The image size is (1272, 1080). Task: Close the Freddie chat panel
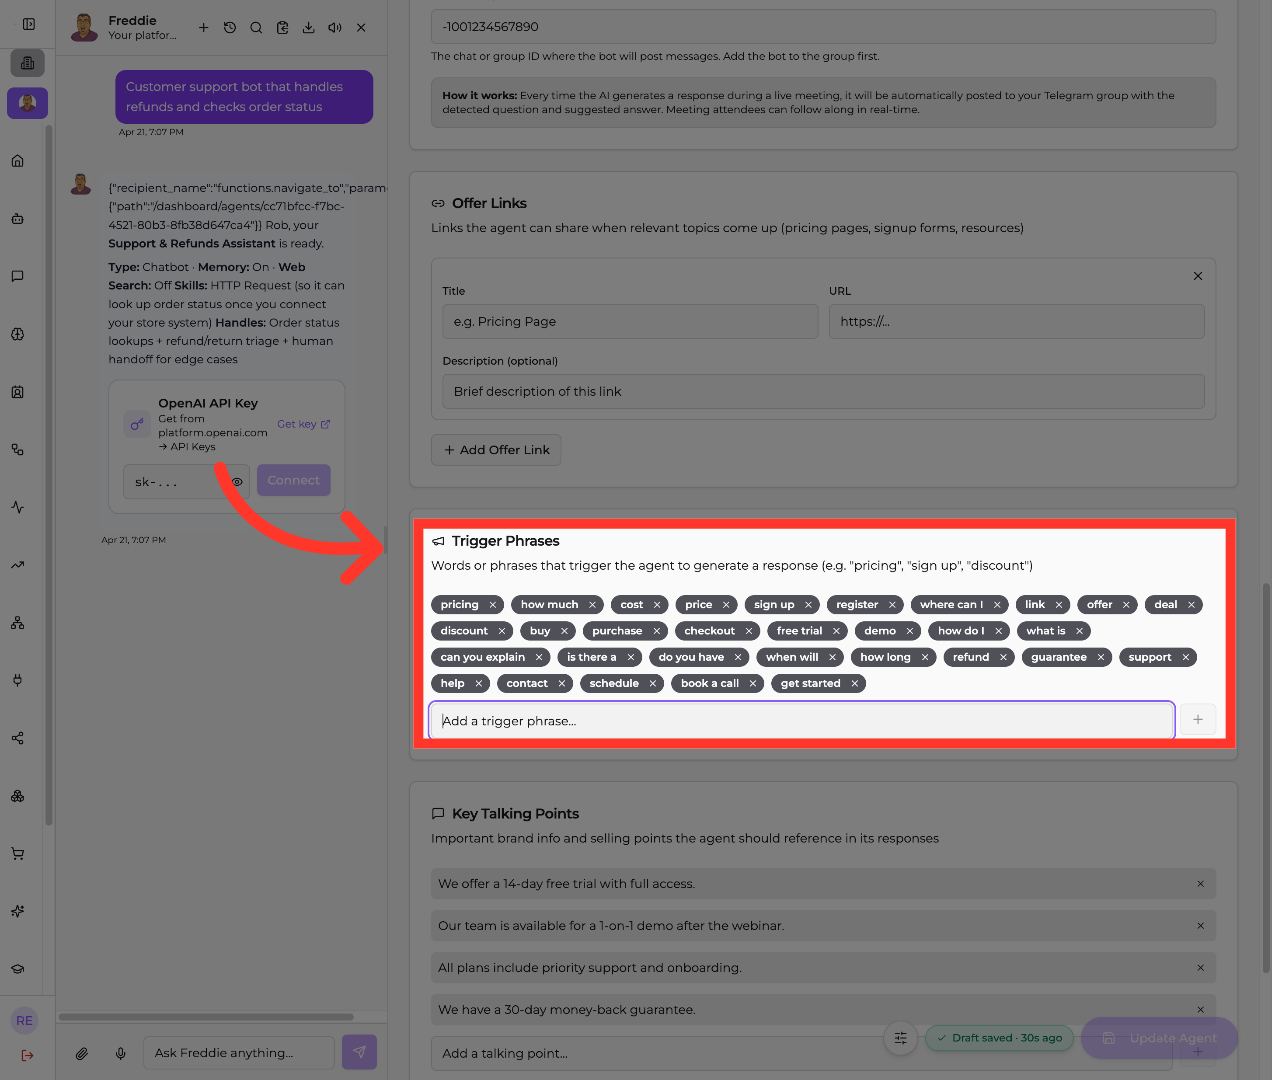pos(362,28)
